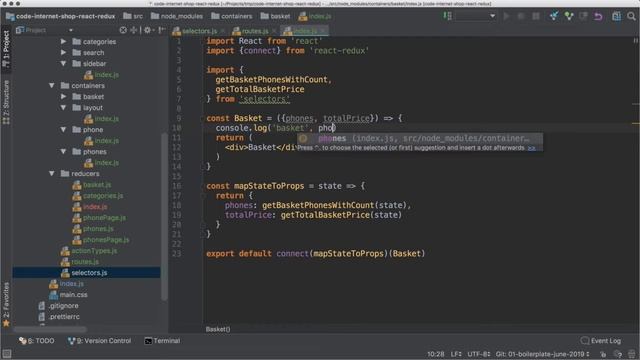640x360 pixels.
Task: Collapse the phone folder arrow
Action: 63,130
